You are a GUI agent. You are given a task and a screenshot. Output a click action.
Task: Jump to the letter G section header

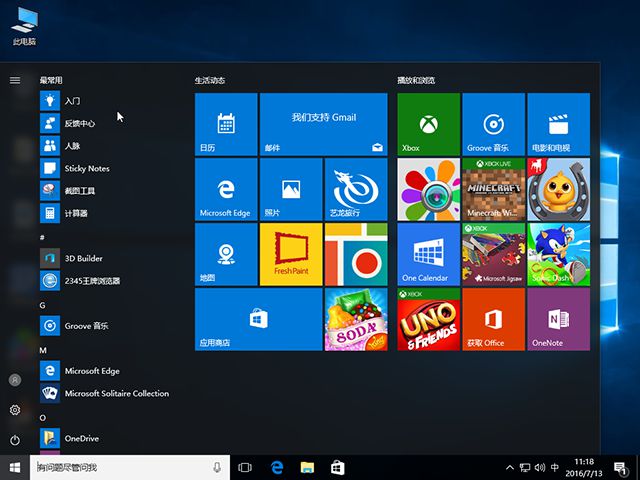(x=43, y=304)
